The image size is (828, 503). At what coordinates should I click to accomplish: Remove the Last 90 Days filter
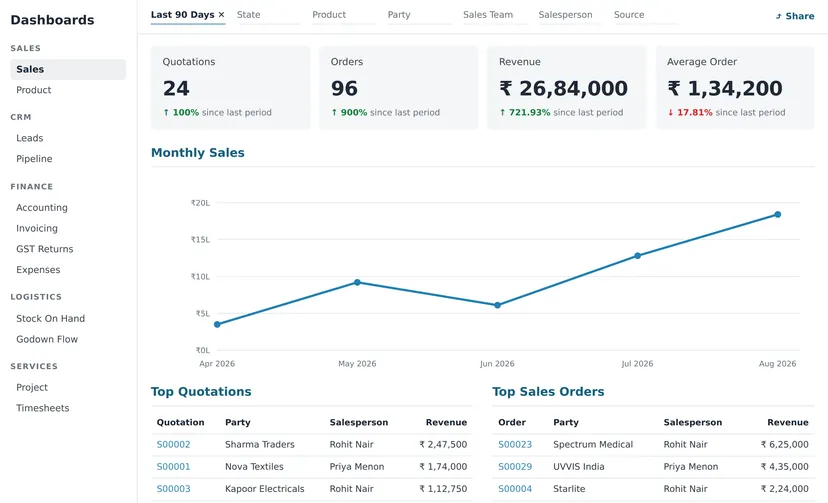pos(221,15)
